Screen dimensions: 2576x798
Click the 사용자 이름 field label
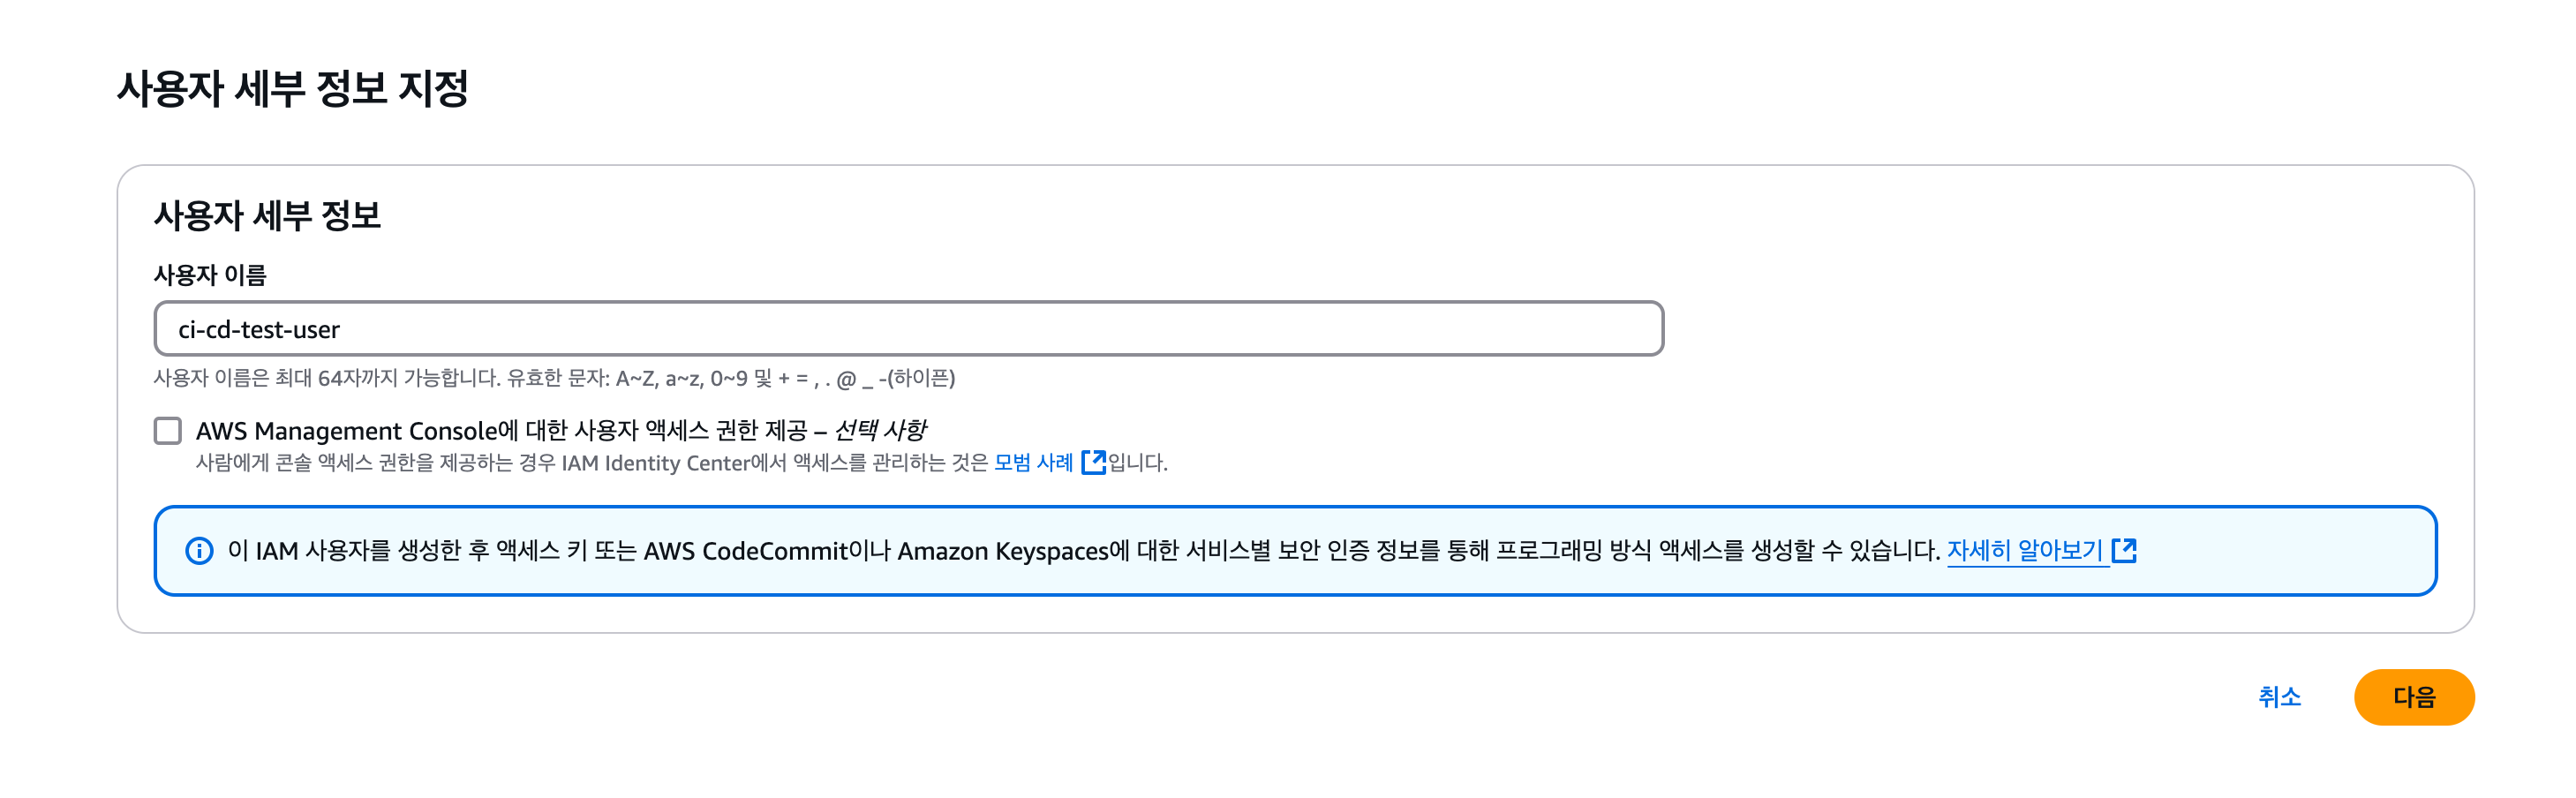click(210, 275)
